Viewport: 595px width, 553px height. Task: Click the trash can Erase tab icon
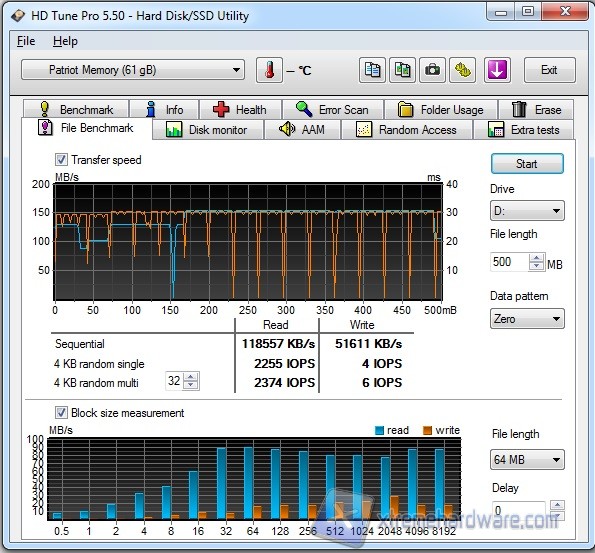click(x=519, y=109)
